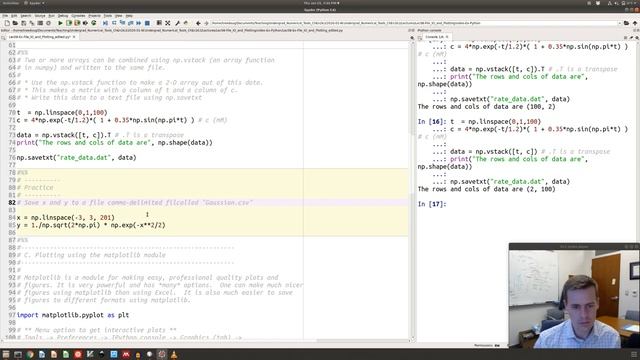Toggle fullscreen mode icon

pyautogui.click(x=167, y=23)
